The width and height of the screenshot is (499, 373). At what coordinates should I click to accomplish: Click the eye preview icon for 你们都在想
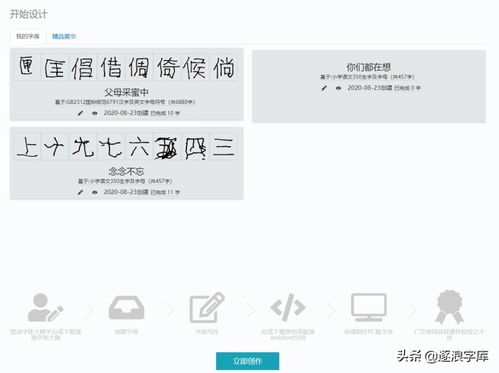(339, 88)
